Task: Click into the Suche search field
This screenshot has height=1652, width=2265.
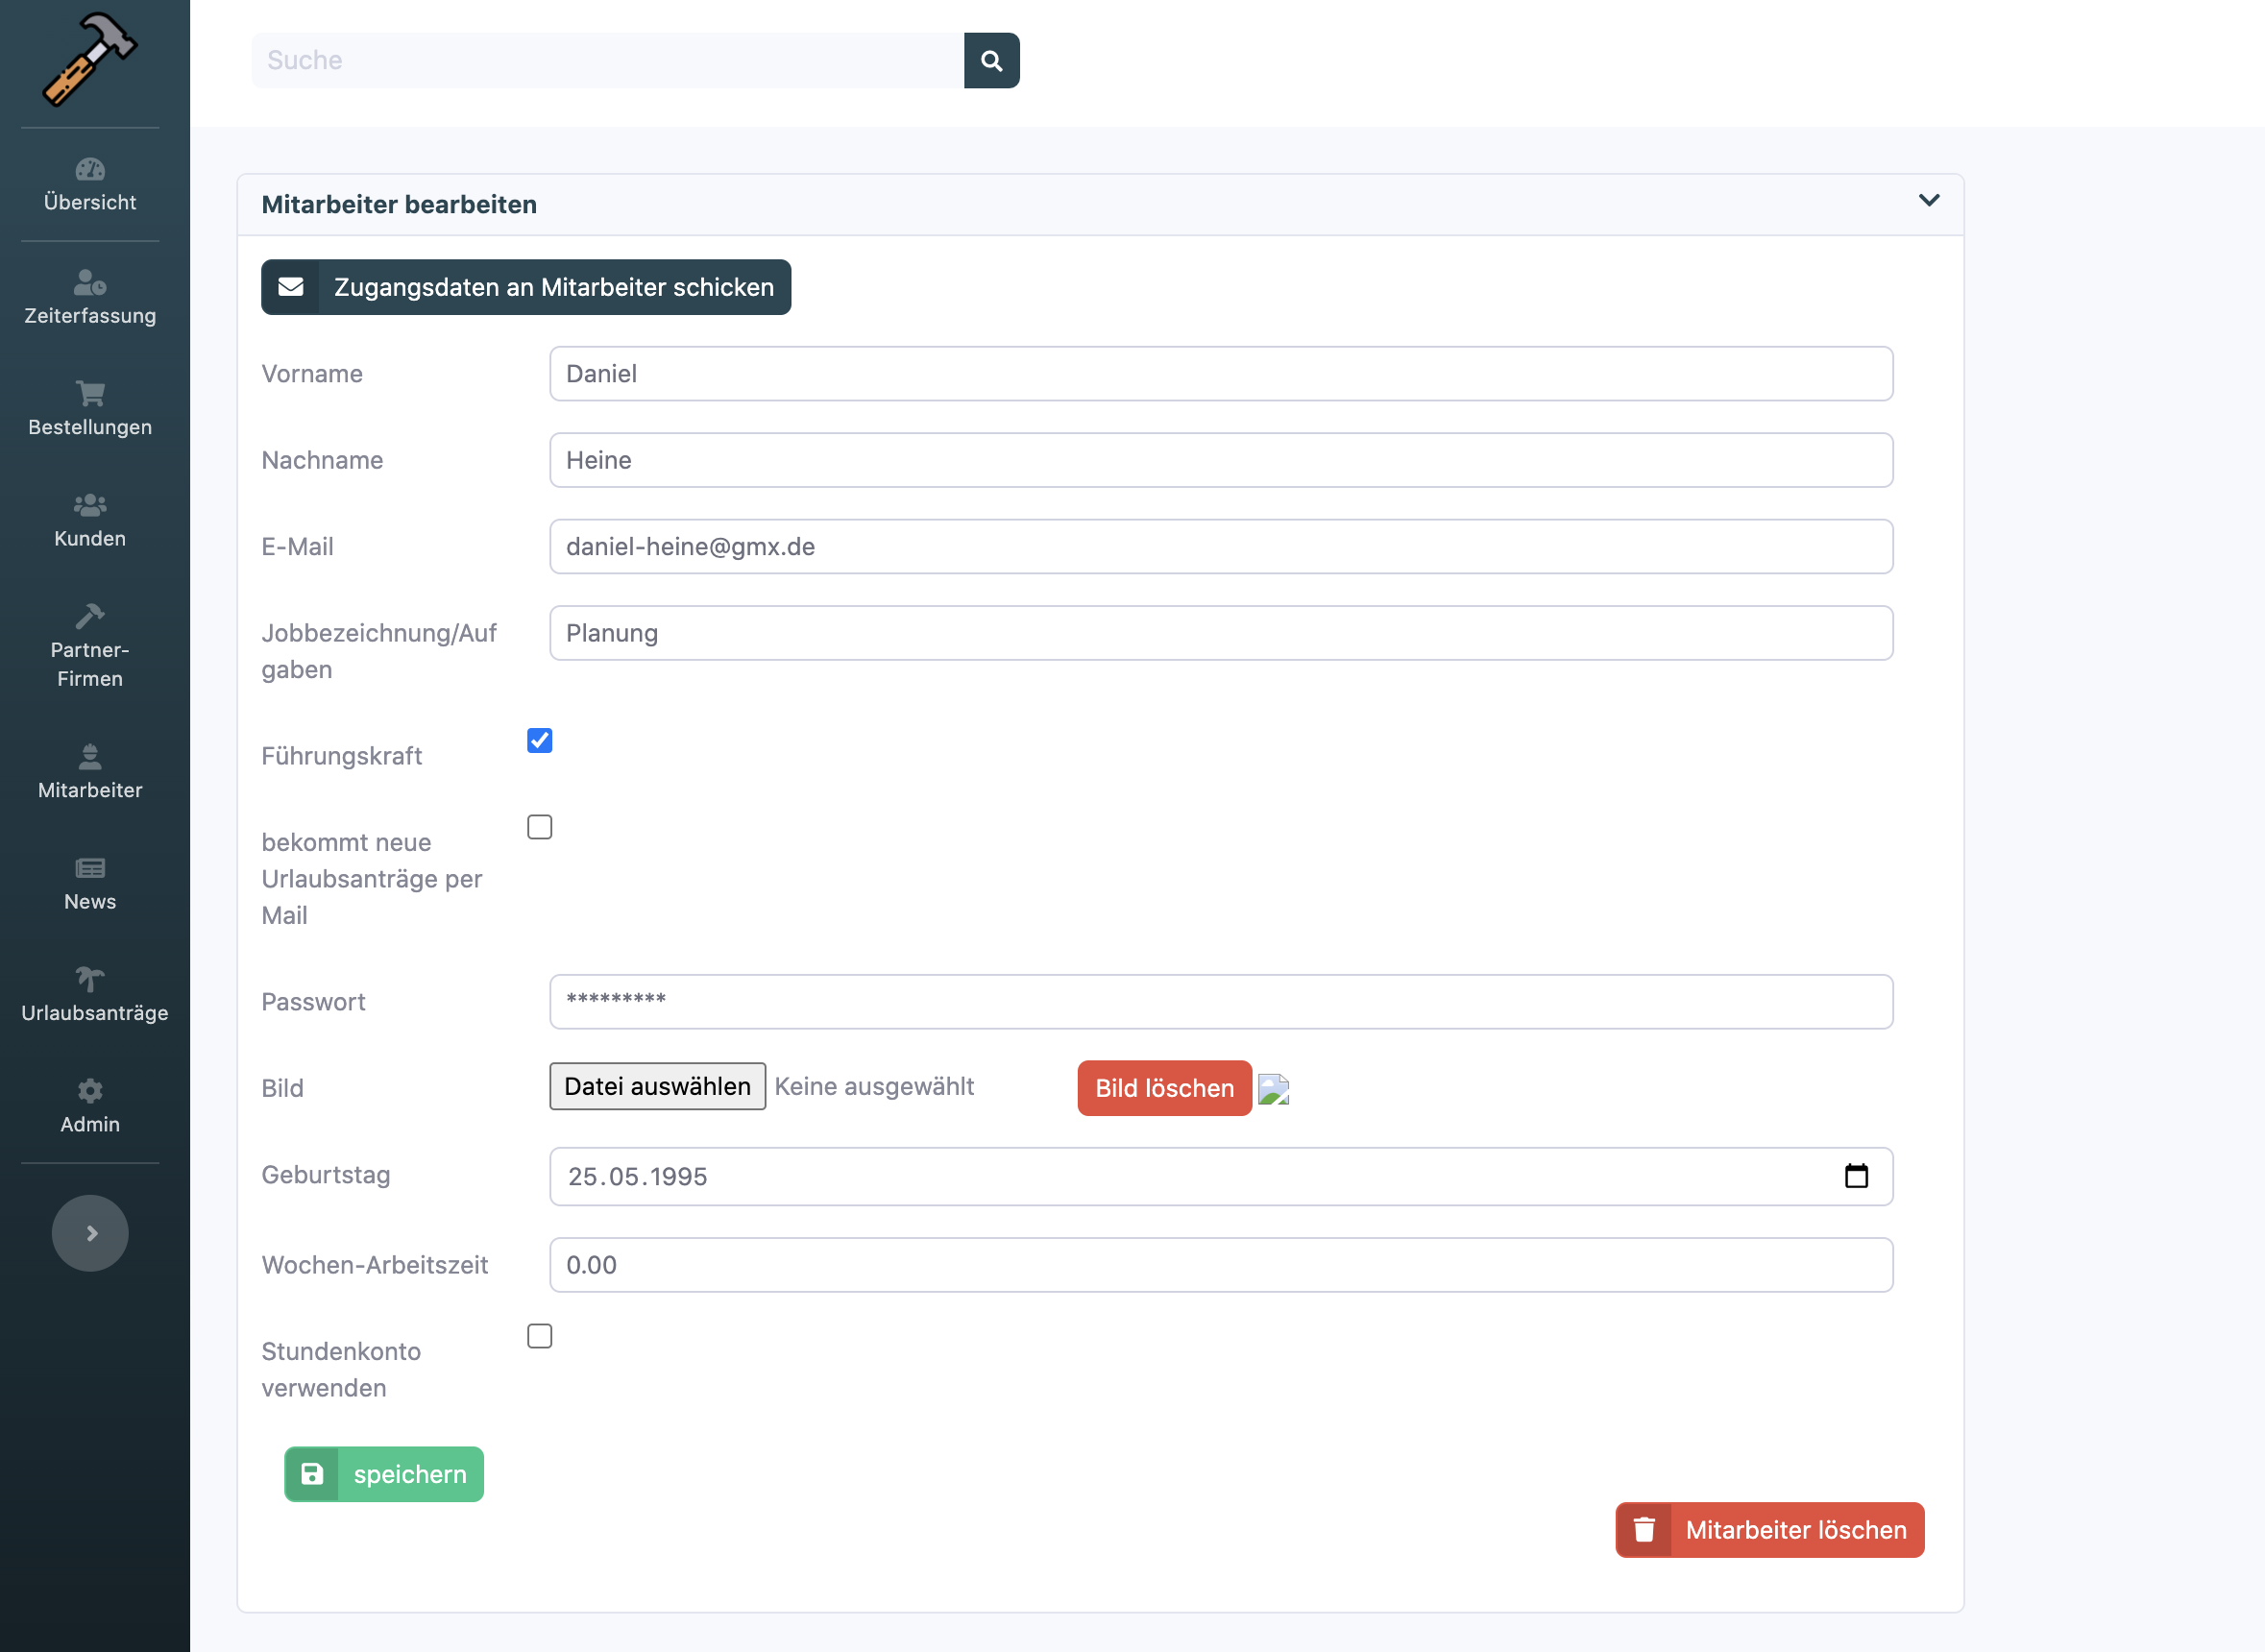Action: click(607, 60)
